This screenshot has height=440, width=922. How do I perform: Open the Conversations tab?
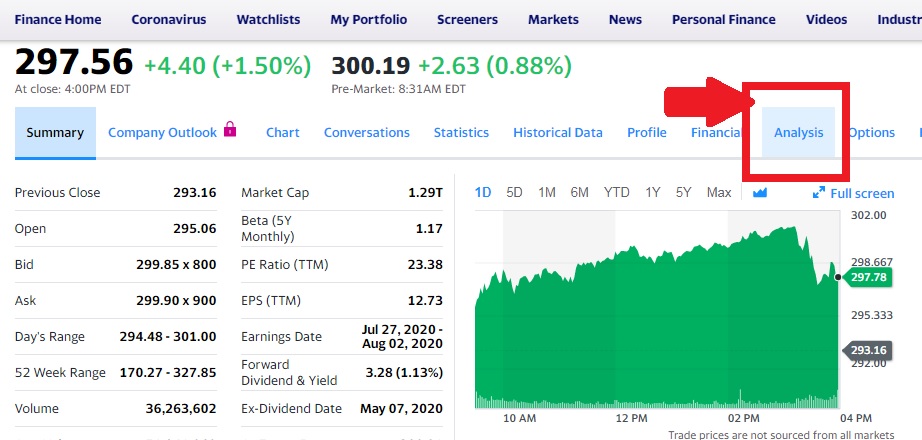[x=367, y=133]
